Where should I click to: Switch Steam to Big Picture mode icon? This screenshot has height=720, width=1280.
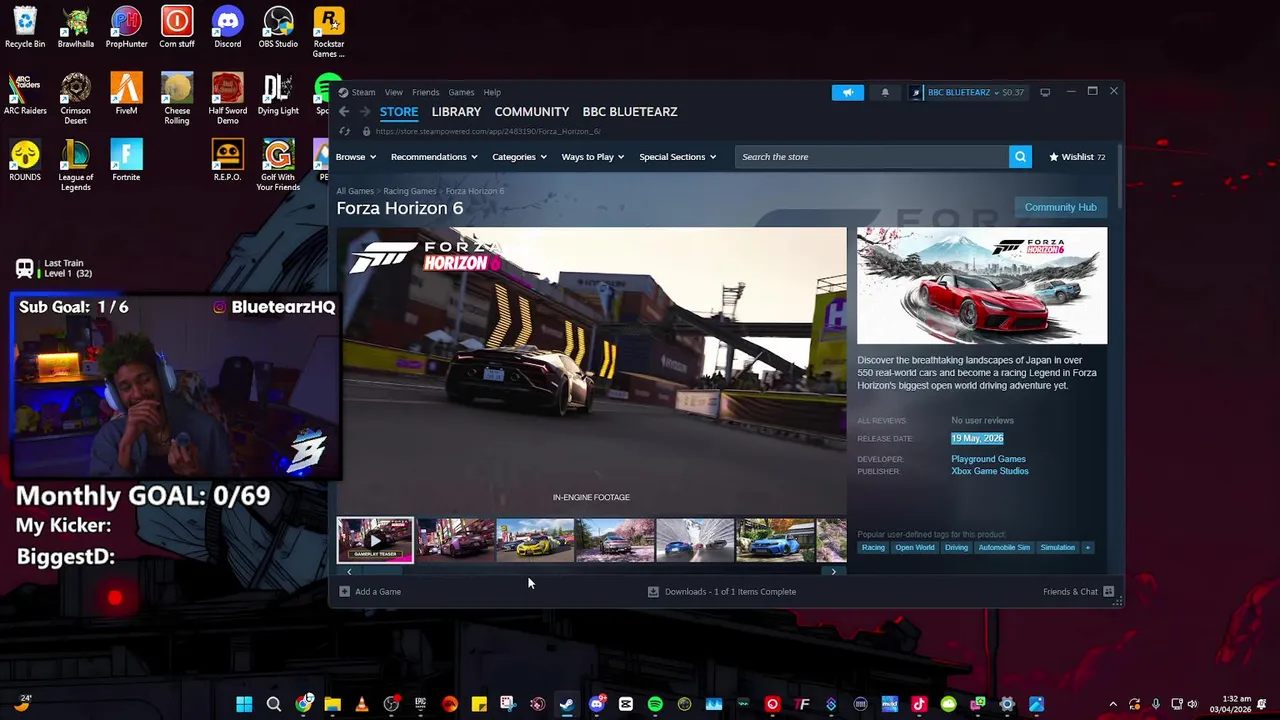point(1045,92)
